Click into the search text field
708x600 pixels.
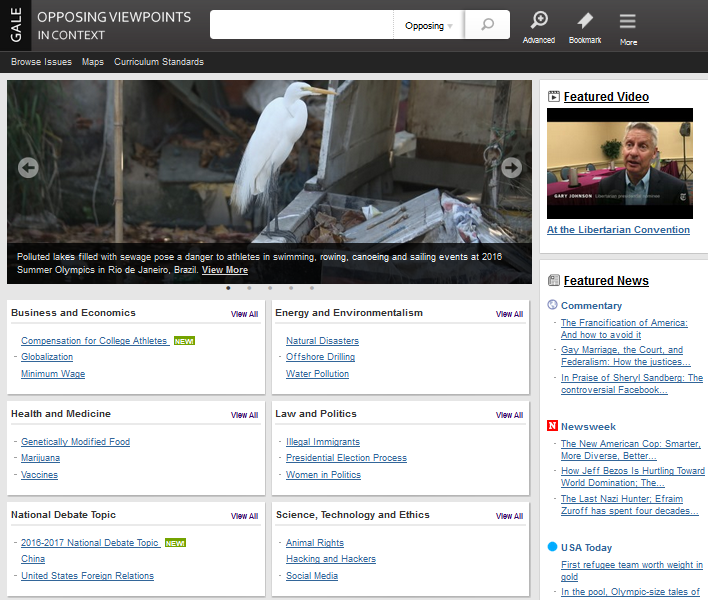(x=301, y=25)
